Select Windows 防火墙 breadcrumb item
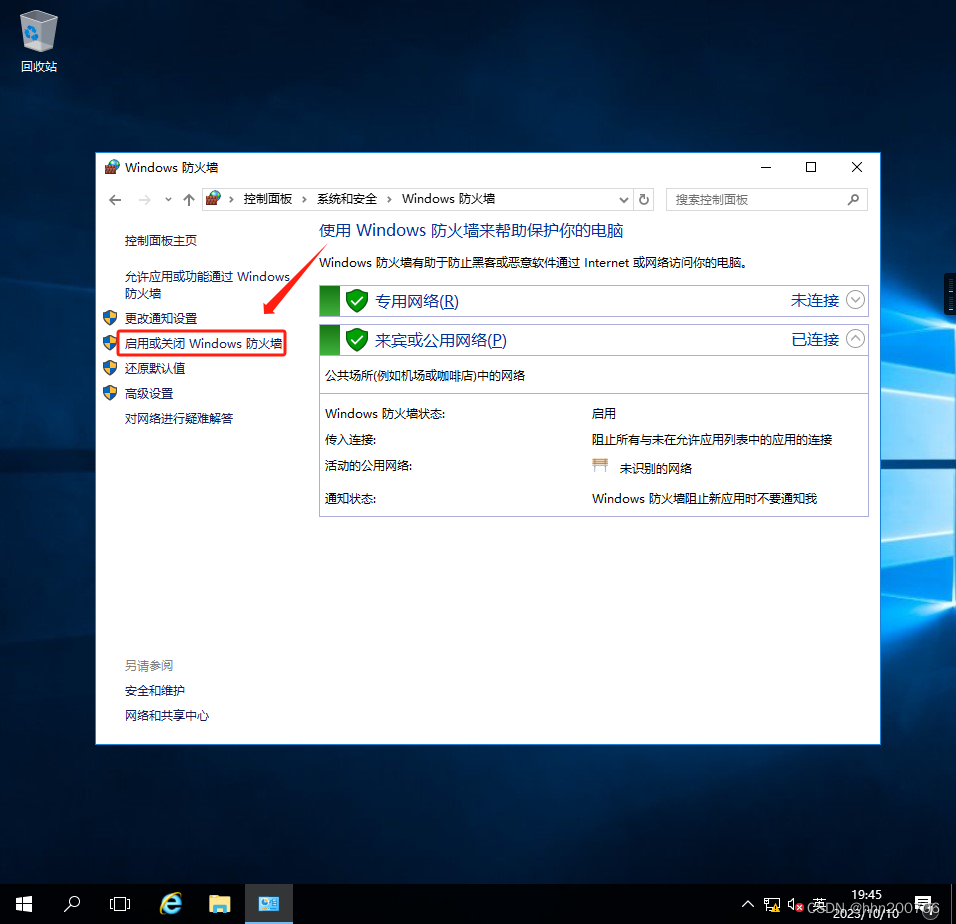956x924 pixels. pyautogui.click(x=448, y=199)
